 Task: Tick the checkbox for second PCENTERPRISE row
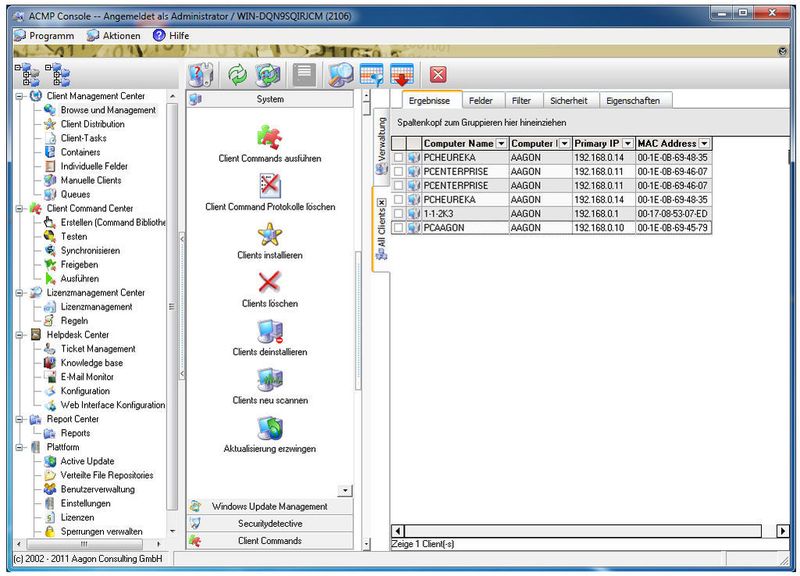click(398, 186)
